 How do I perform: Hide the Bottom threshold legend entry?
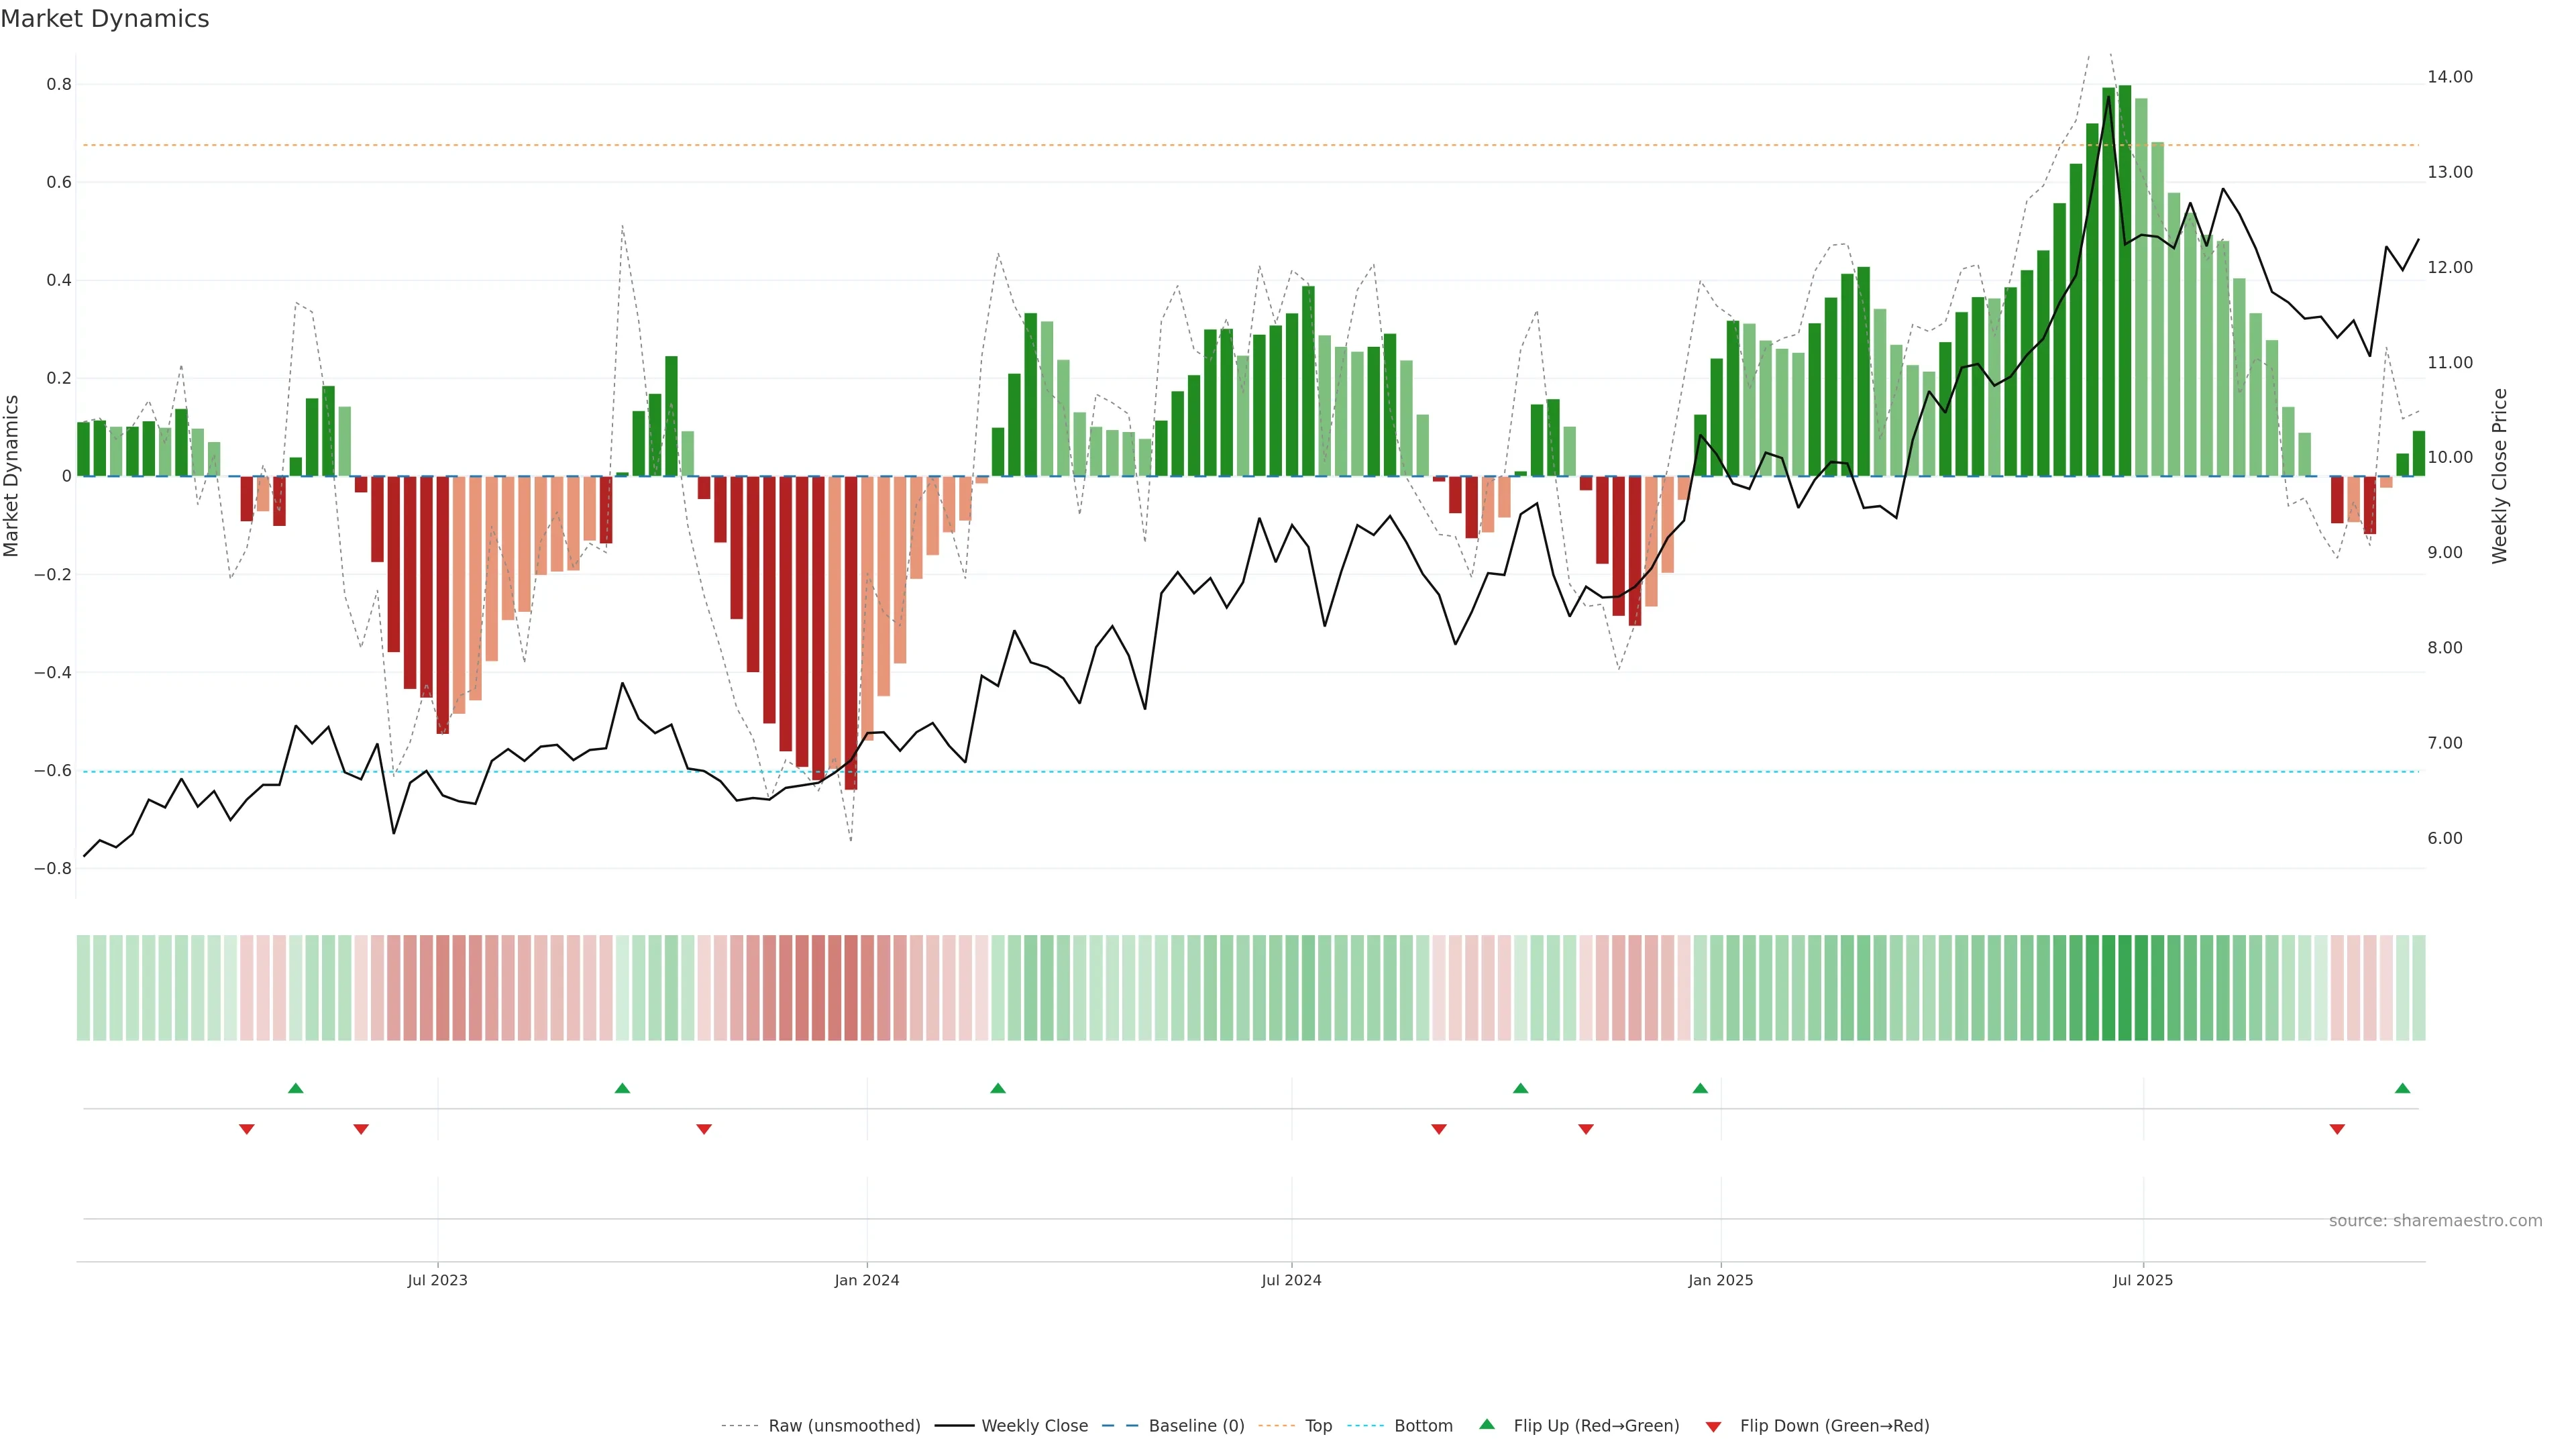tap(1423, 1426)
